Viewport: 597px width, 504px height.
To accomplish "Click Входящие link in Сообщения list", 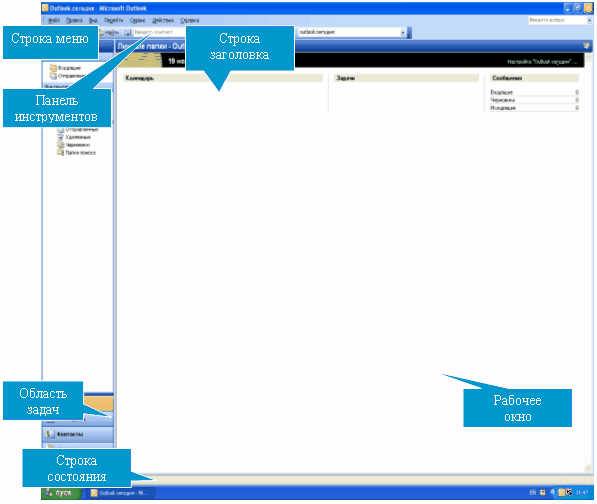I will (501, 92).
